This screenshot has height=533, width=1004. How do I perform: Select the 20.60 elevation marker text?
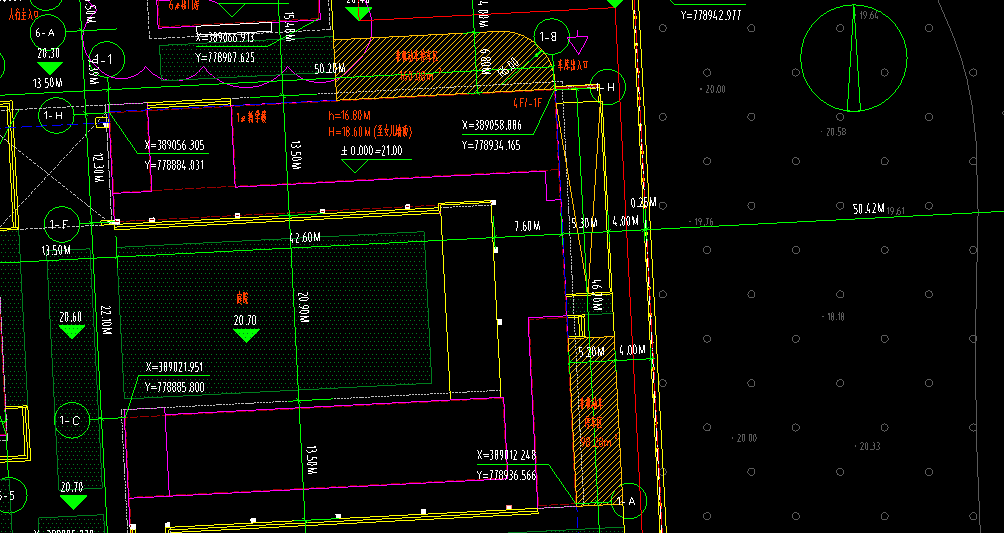70,317
